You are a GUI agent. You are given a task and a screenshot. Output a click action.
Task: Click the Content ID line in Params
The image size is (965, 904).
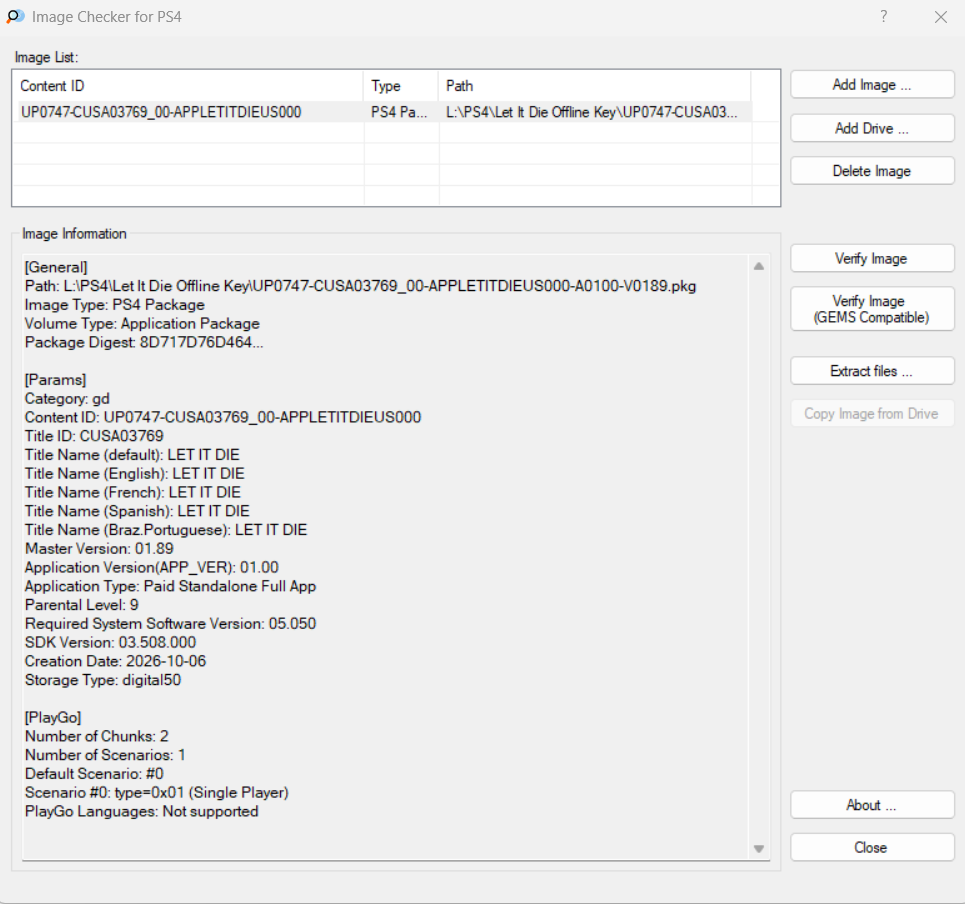223,417
